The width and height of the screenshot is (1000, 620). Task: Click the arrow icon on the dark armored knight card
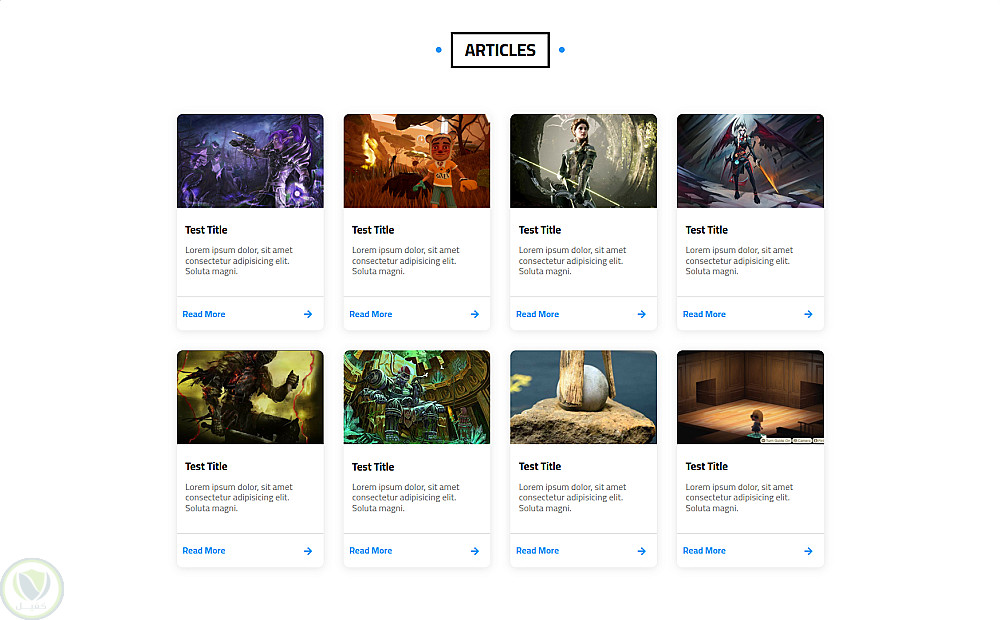[308, 551]
